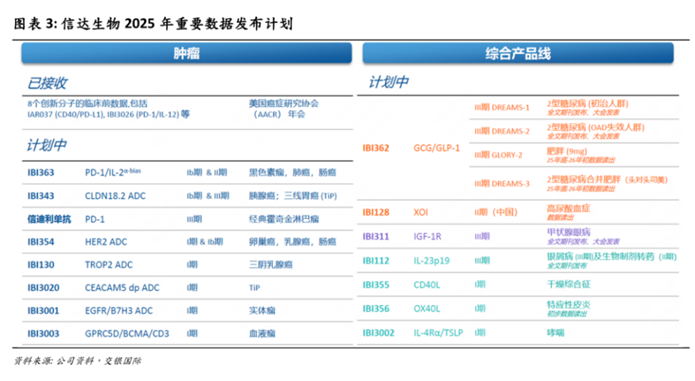This screenshot has width=695, height=381.
Task: Click the 肿瘤 blue header banner
Action: [x=187, y=53]
